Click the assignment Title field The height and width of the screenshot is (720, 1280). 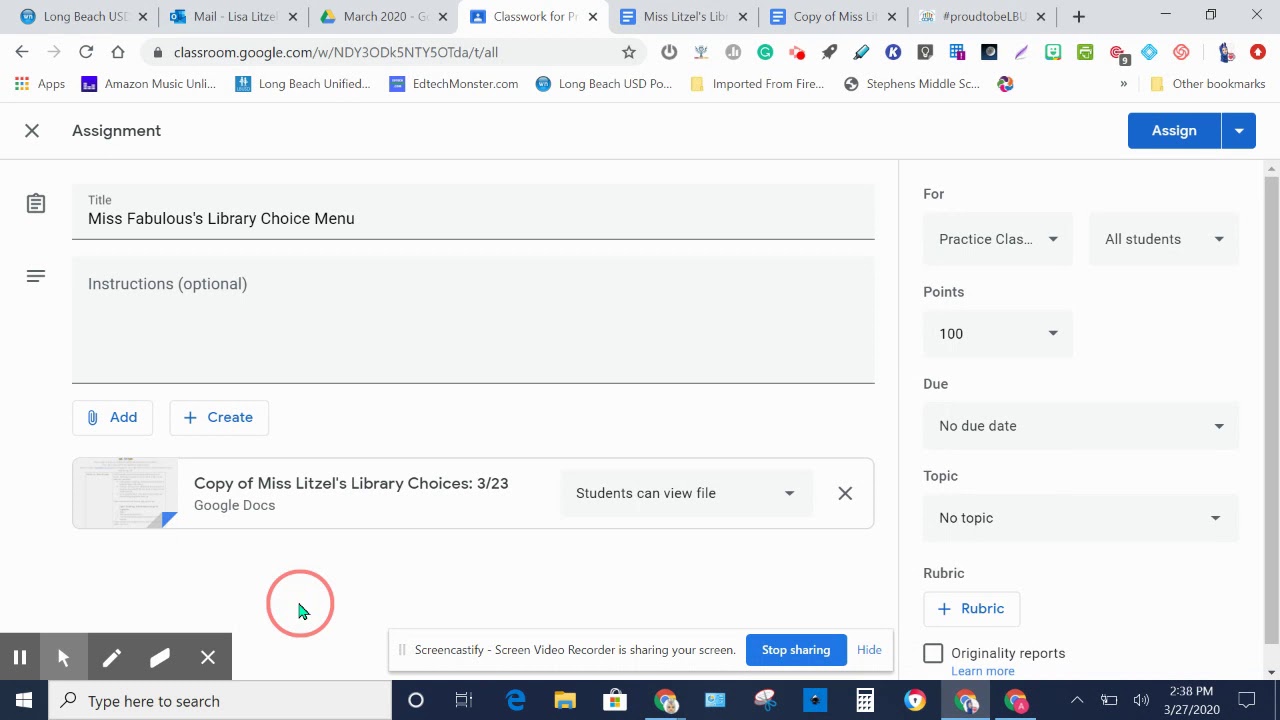(x=473, y=212)
